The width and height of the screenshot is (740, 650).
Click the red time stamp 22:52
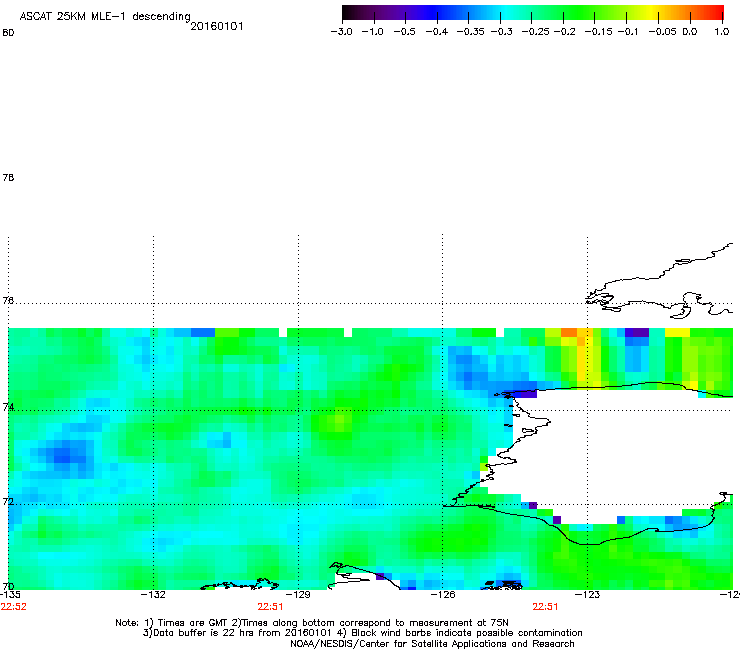tap(14, 607)
